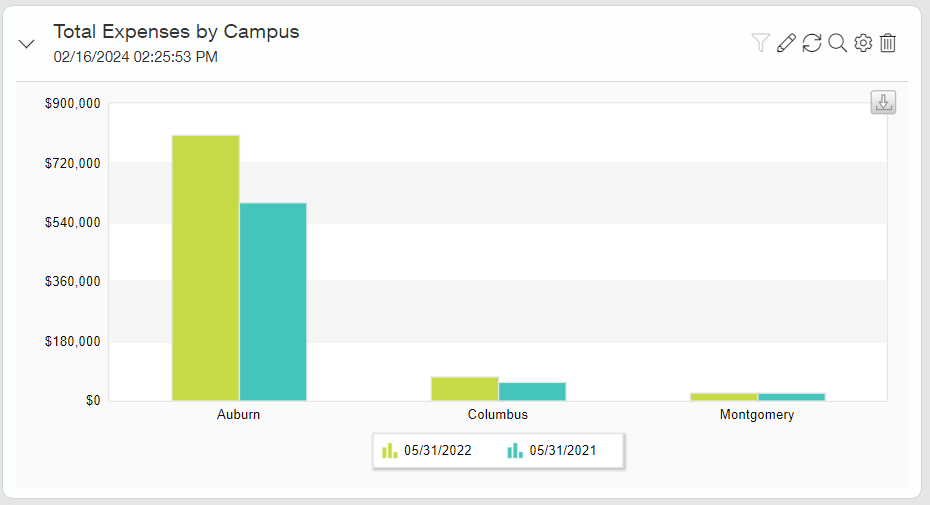Viewport: 930px width, 505px height.
Task: Click the Columbus axis label
Action: pyautogui.click(x=497, y=414)
